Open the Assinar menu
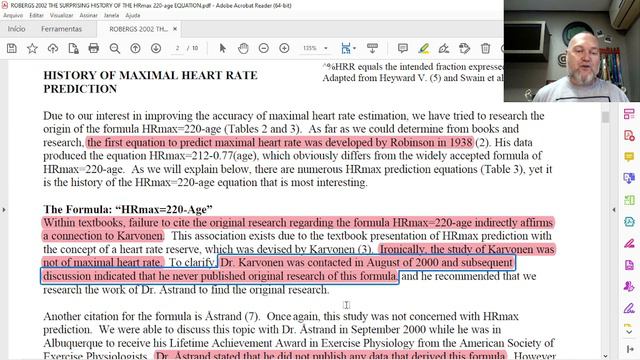Screen dimensions: 640x360 click(88, 16)
